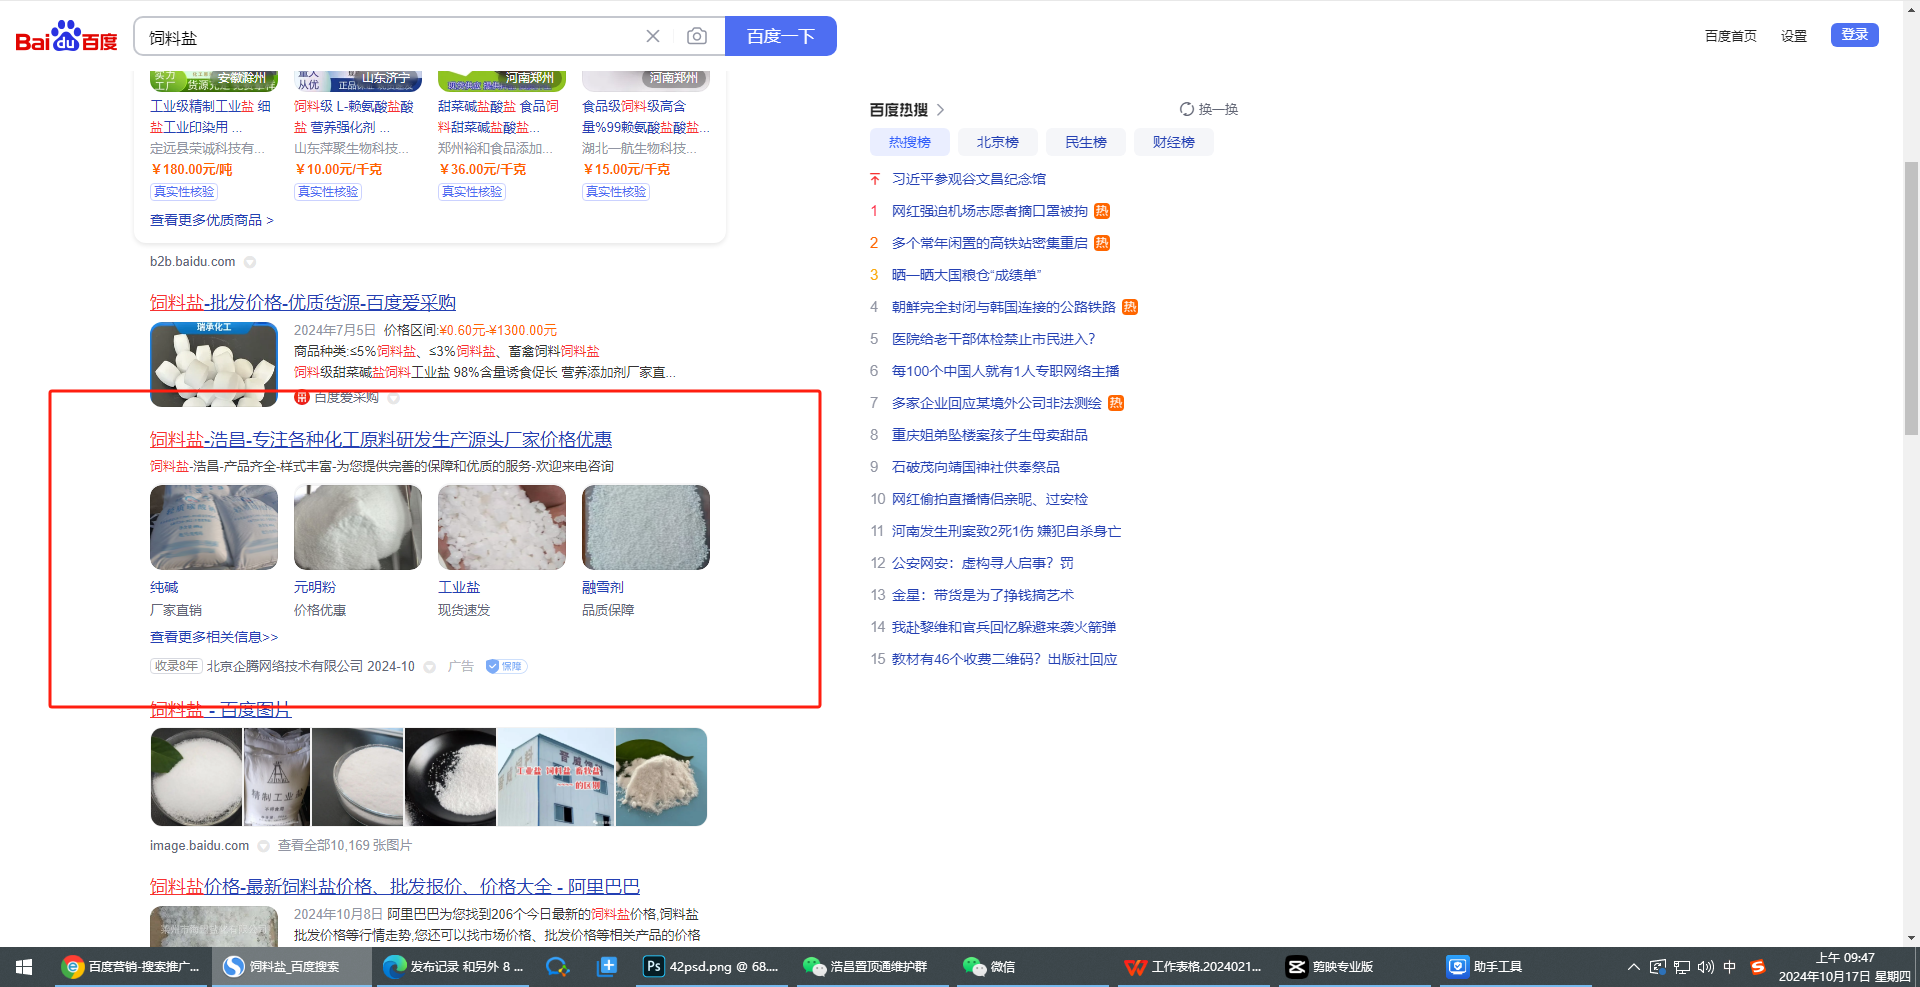Click the round icon after image.baidu.com

tap(264, 846)
